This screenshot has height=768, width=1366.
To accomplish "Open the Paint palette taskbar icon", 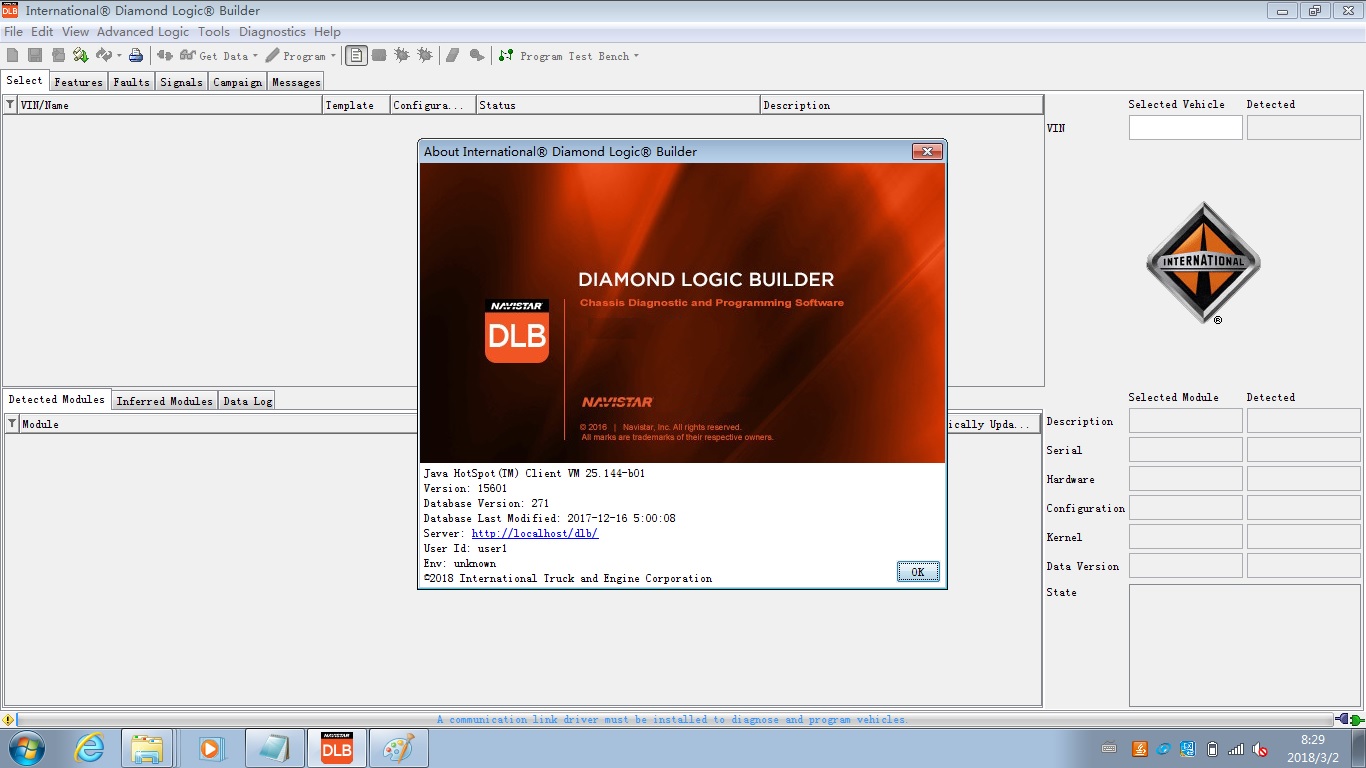I will point(399,748).
